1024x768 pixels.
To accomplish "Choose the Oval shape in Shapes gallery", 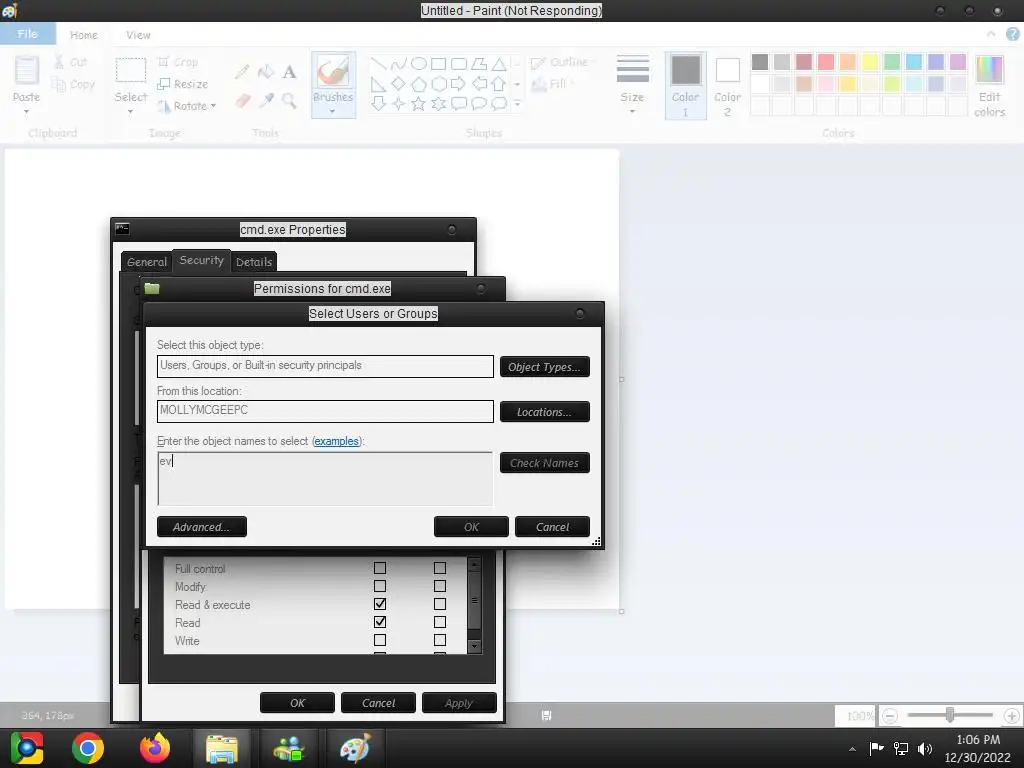I will (x=419, y=63).
